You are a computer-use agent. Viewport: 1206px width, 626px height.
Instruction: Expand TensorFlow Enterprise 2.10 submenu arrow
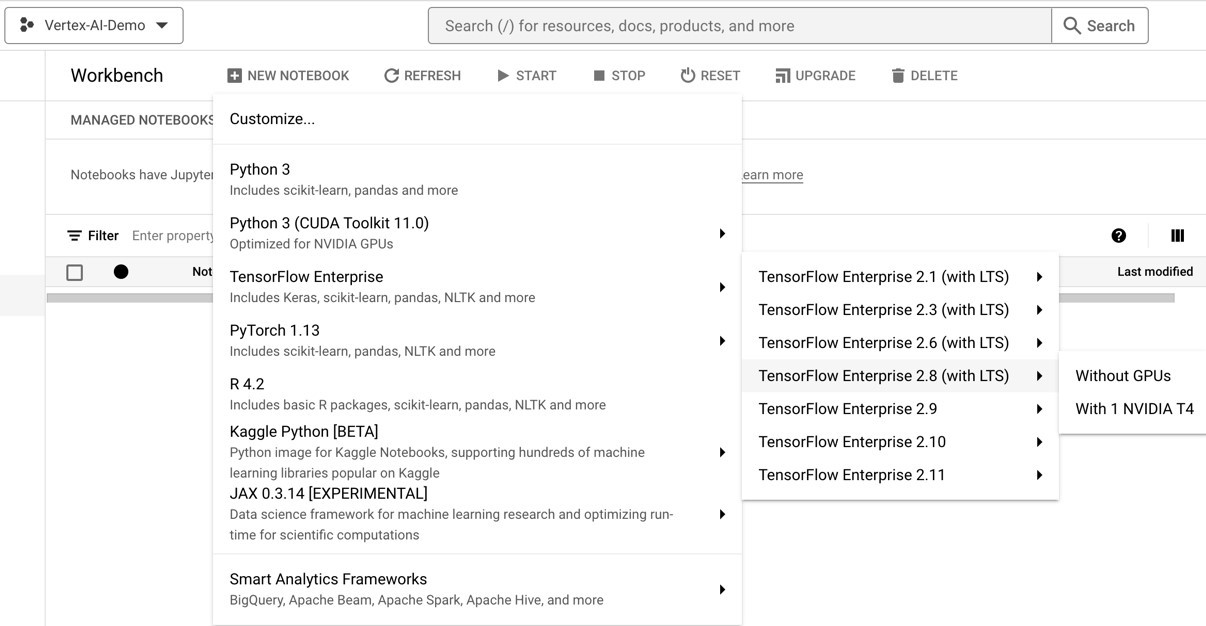click(1040, 442)
